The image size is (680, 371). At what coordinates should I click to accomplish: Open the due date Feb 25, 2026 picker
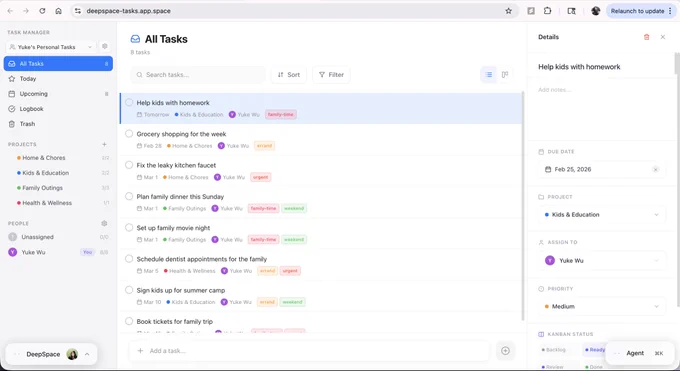(602, 170)
